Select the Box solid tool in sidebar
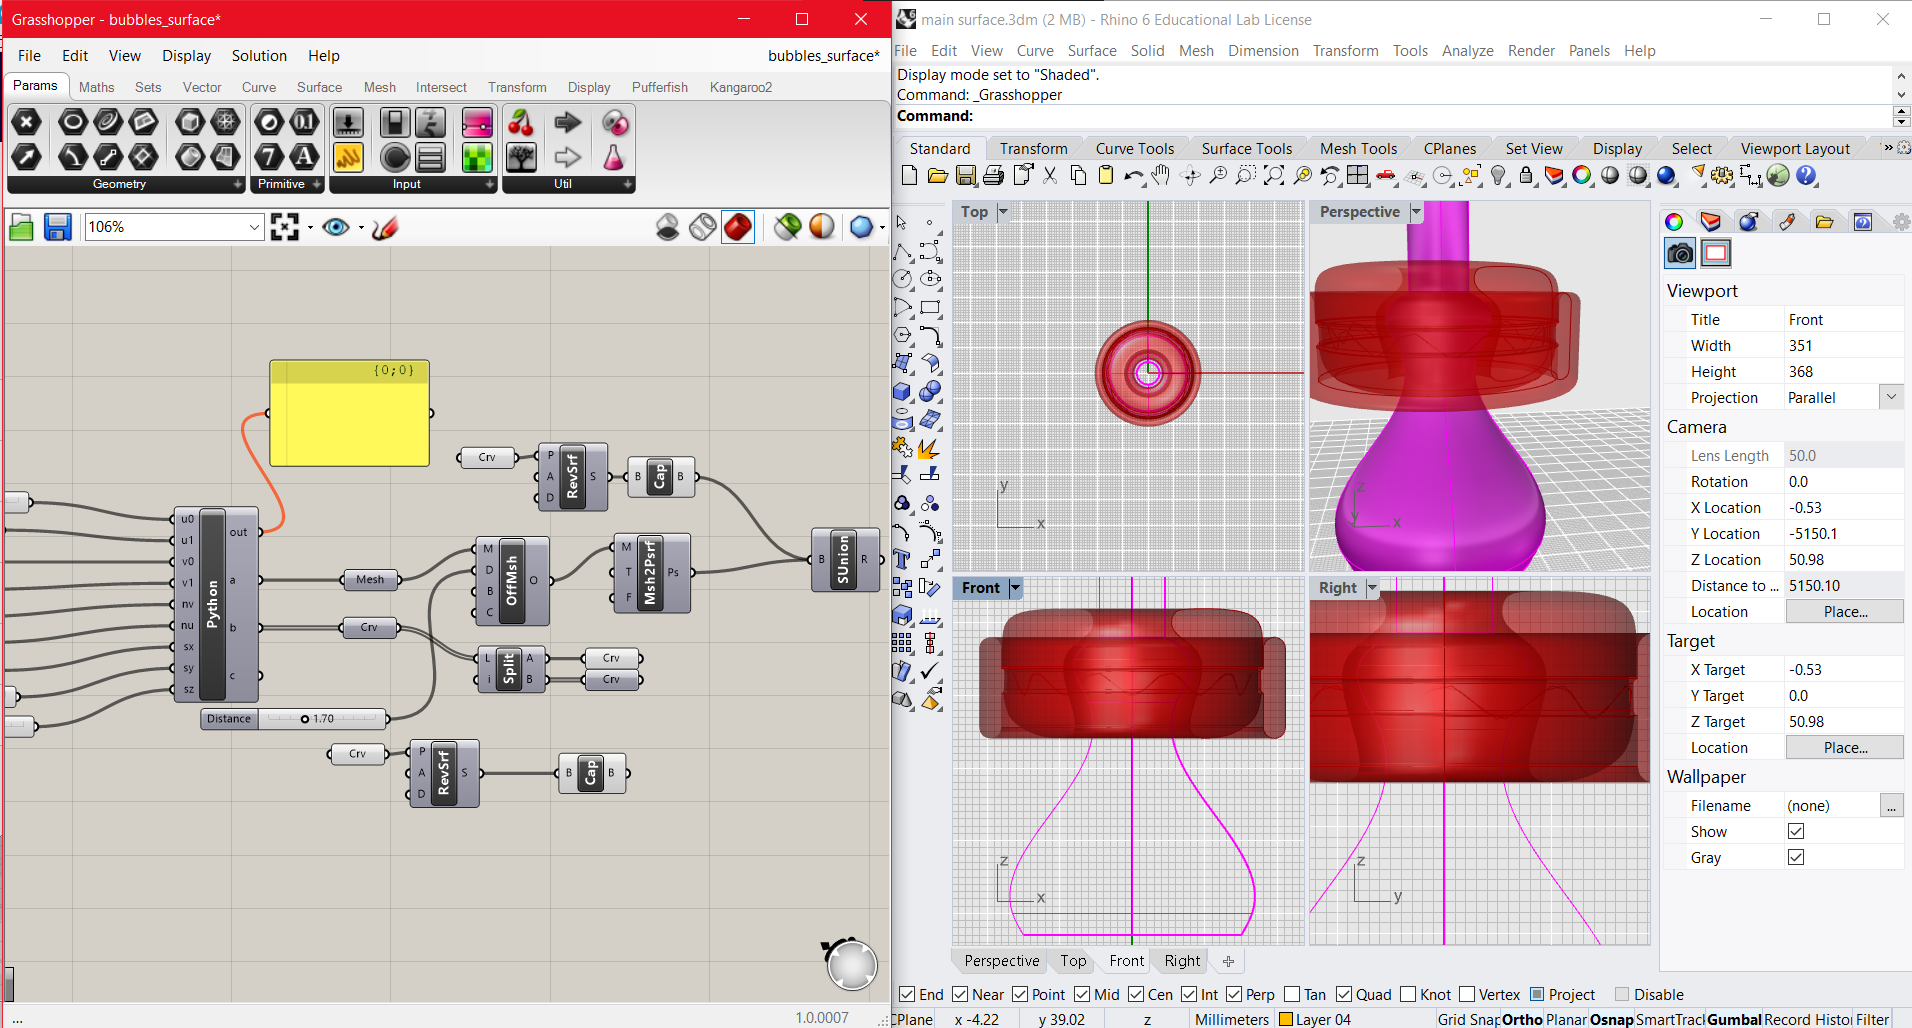Screen dimensions: 1912x1028 click(x=902, y=391)
